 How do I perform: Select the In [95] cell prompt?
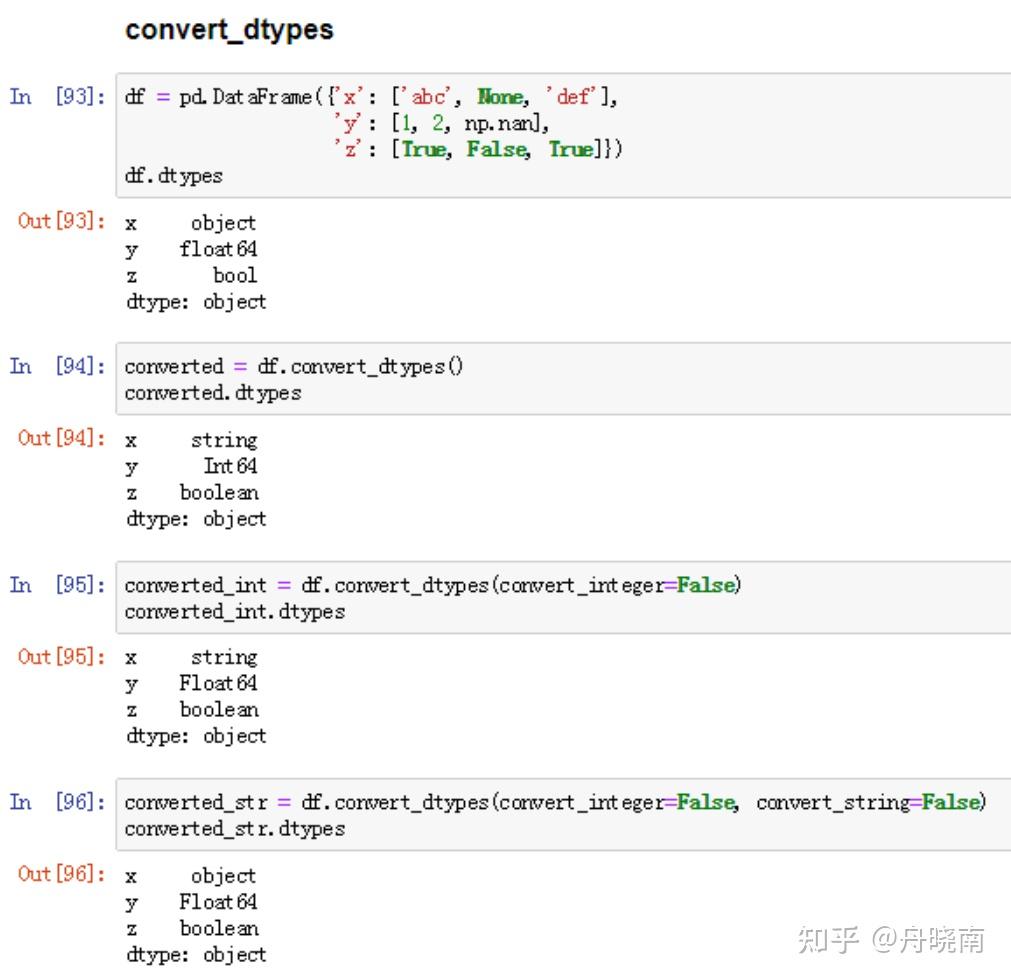pos(57,584)
